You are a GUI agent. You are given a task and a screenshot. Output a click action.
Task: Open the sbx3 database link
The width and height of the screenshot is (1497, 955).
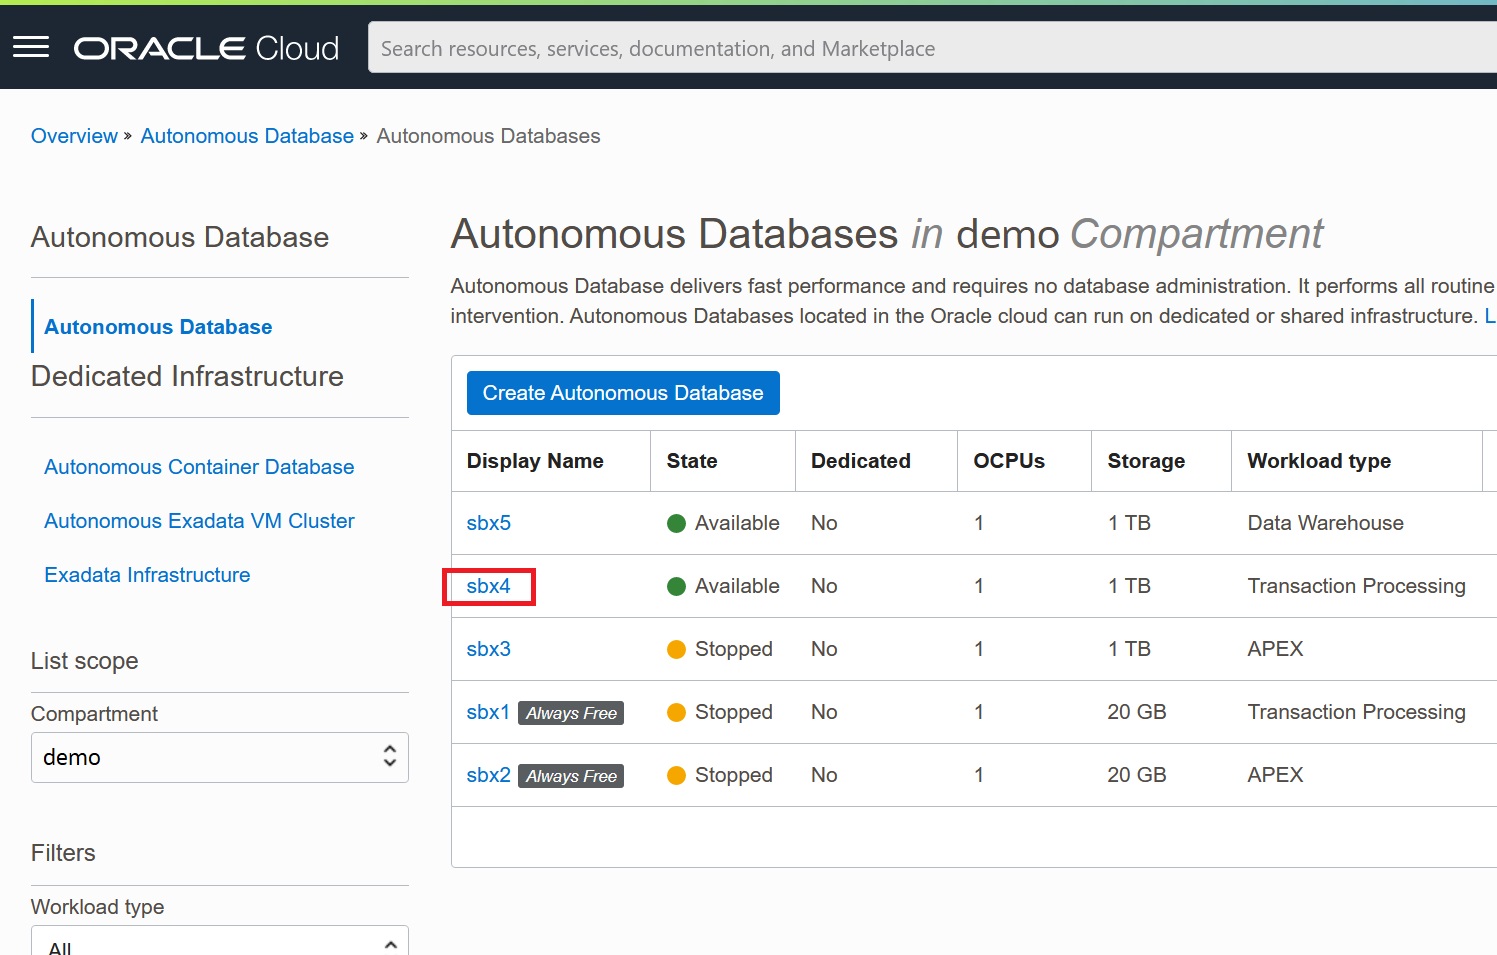point(488,649)
